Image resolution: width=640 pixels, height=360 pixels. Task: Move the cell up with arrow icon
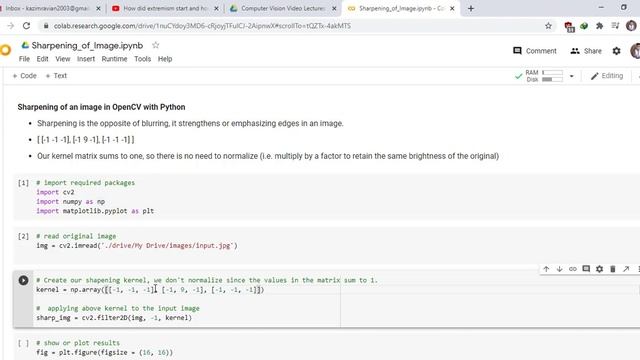(x=546, y=269)
